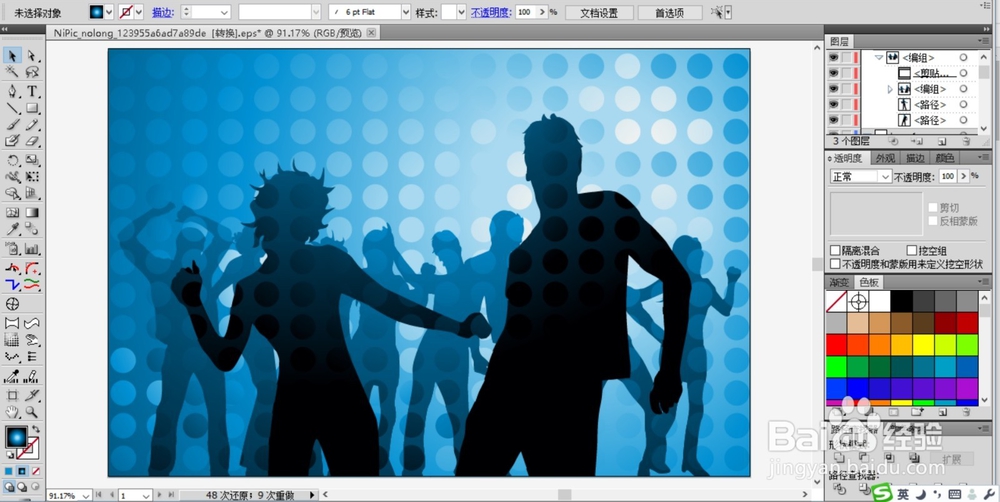The image size is (1000, 502).
Task: Toggle visibility of expanded top <编组> row
Action: (x=833, y=57)
